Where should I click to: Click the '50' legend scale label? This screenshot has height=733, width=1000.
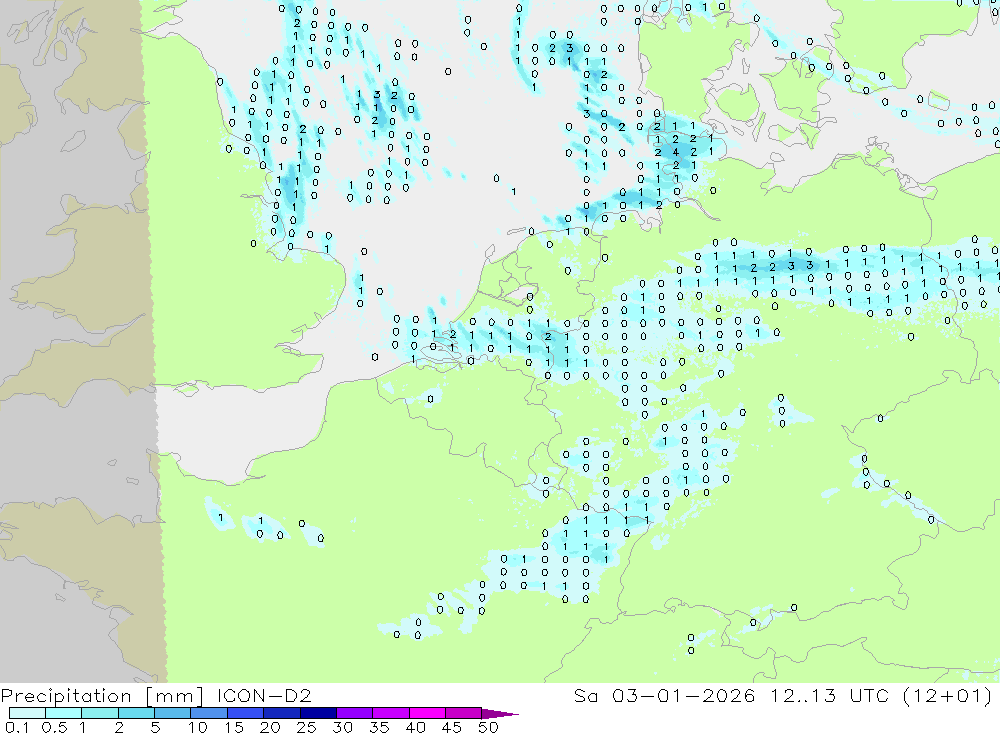[488, 727]
